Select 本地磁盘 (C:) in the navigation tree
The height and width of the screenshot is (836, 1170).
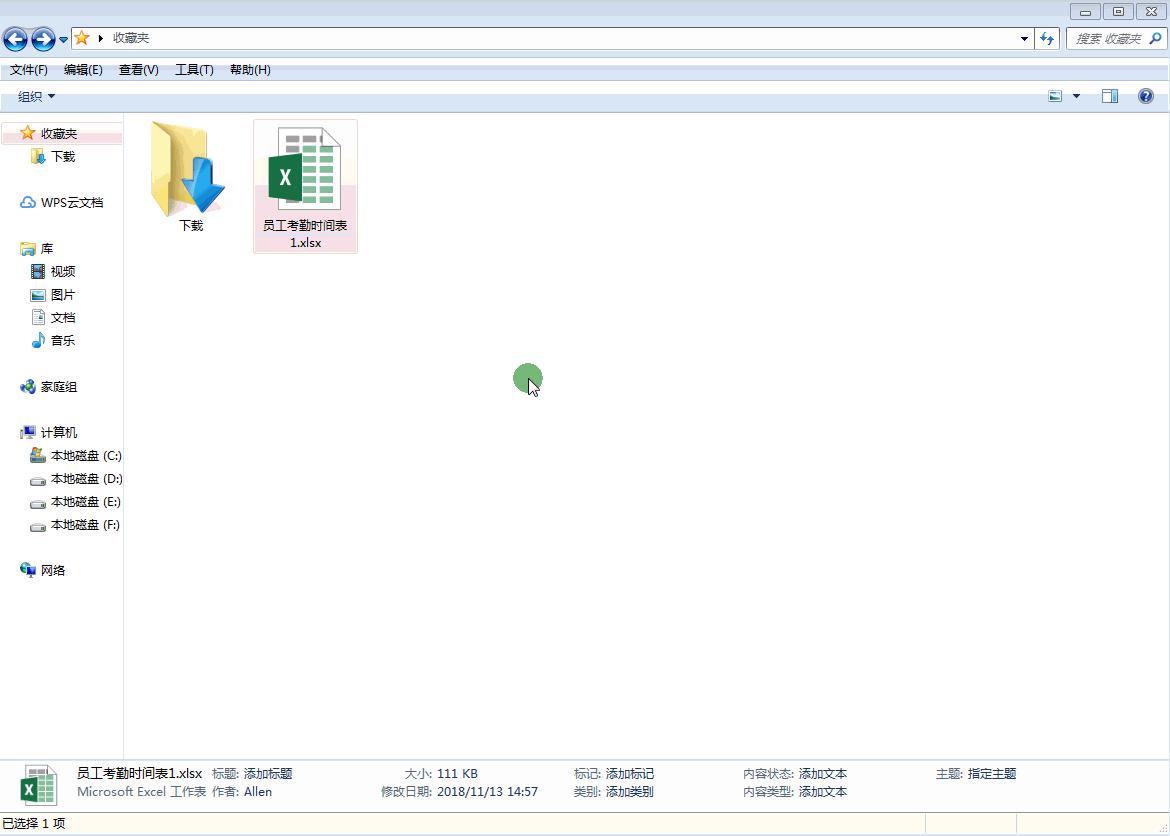point(86,455)
